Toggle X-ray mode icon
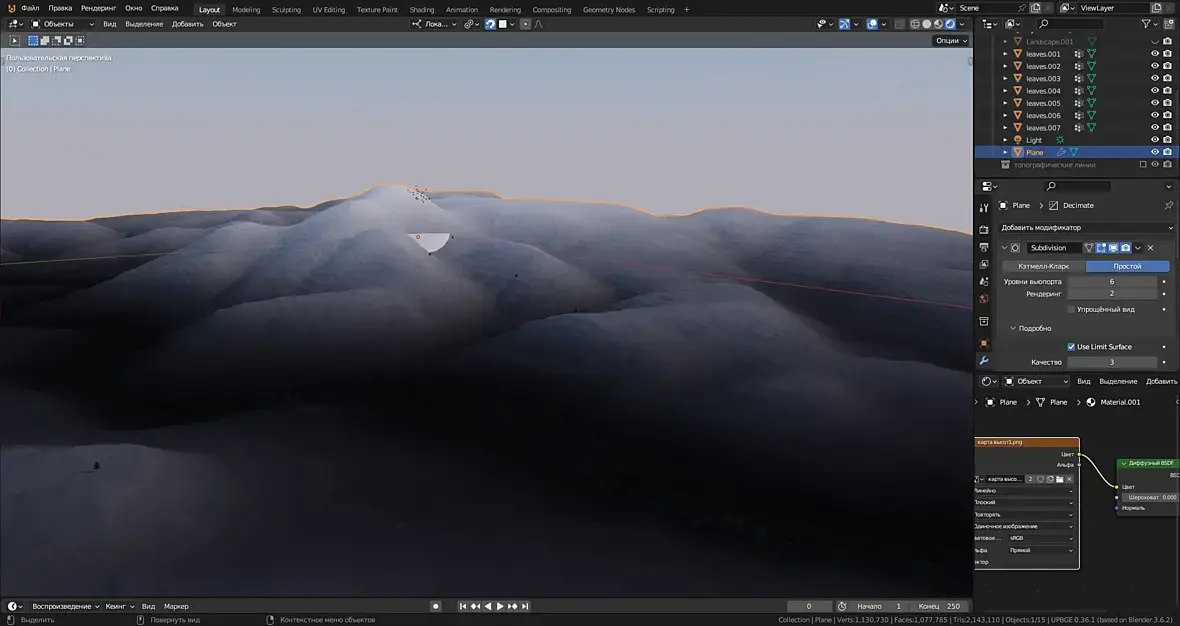 899,24
